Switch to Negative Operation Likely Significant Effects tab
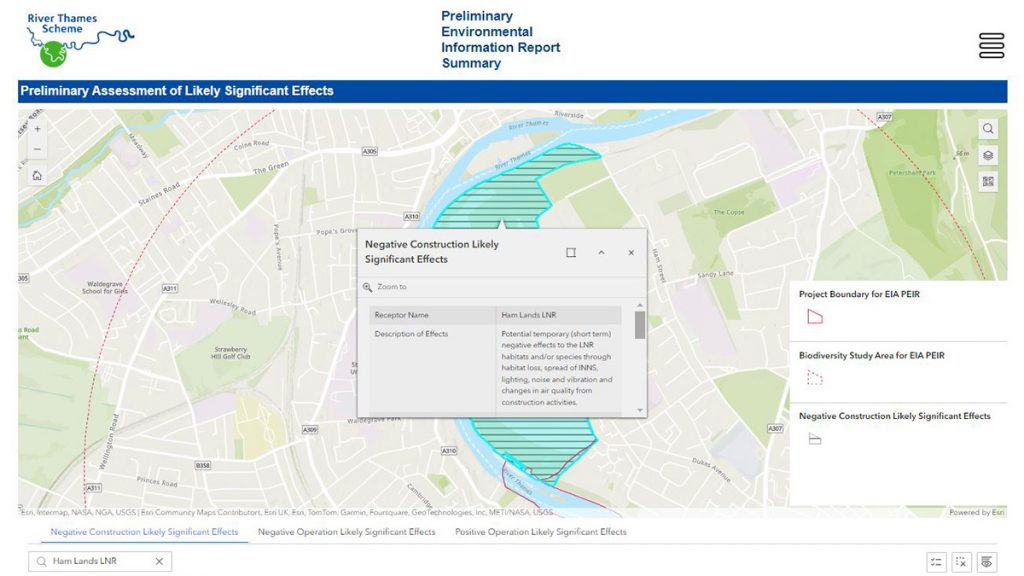Screen dimensions: 1024x576 346,532
